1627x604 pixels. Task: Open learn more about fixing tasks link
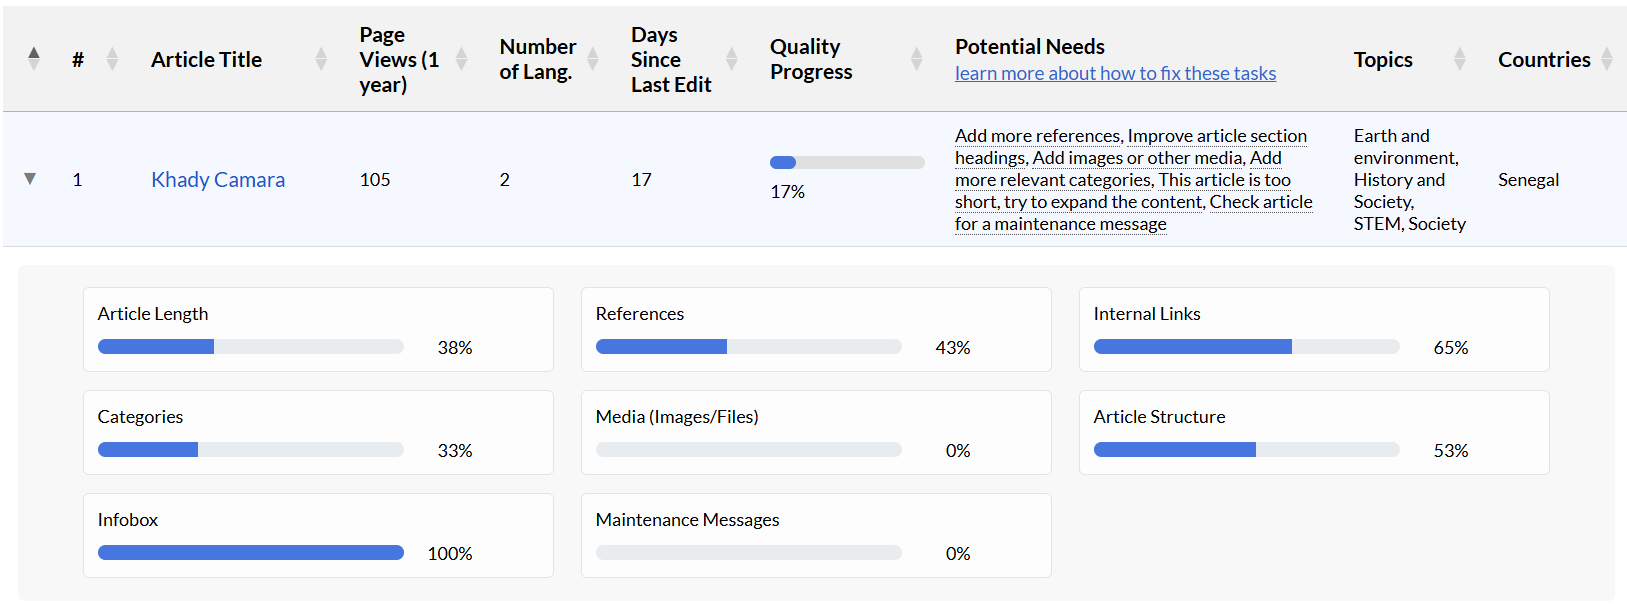[1115, 74]
